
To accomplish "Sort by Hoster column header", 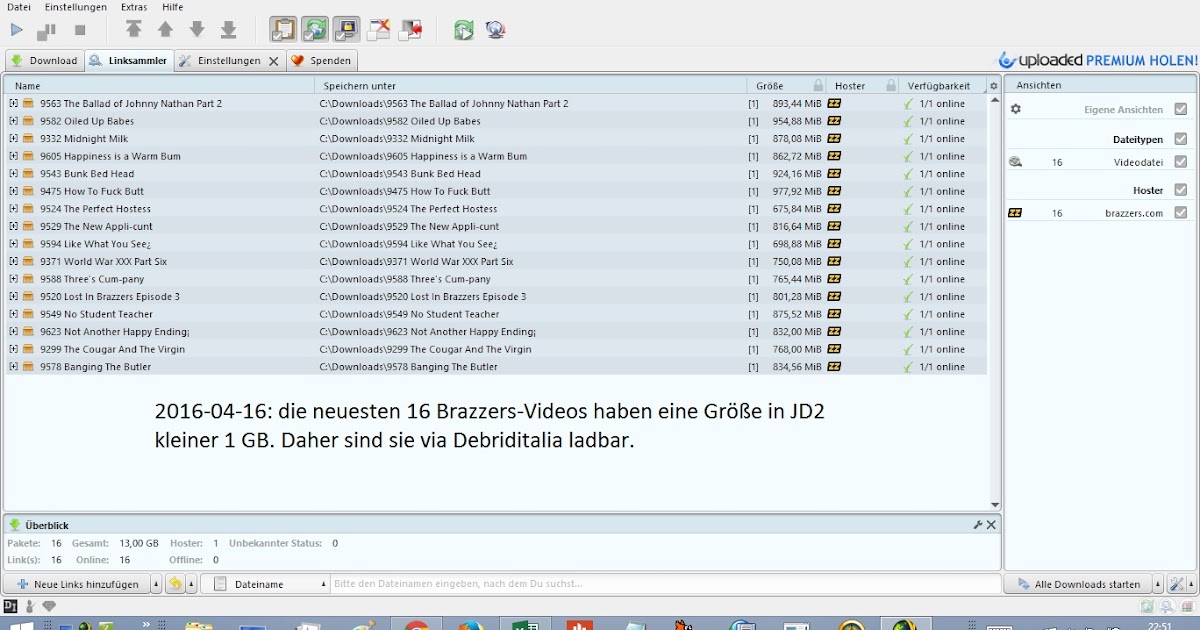I will (x=862, y=86).
